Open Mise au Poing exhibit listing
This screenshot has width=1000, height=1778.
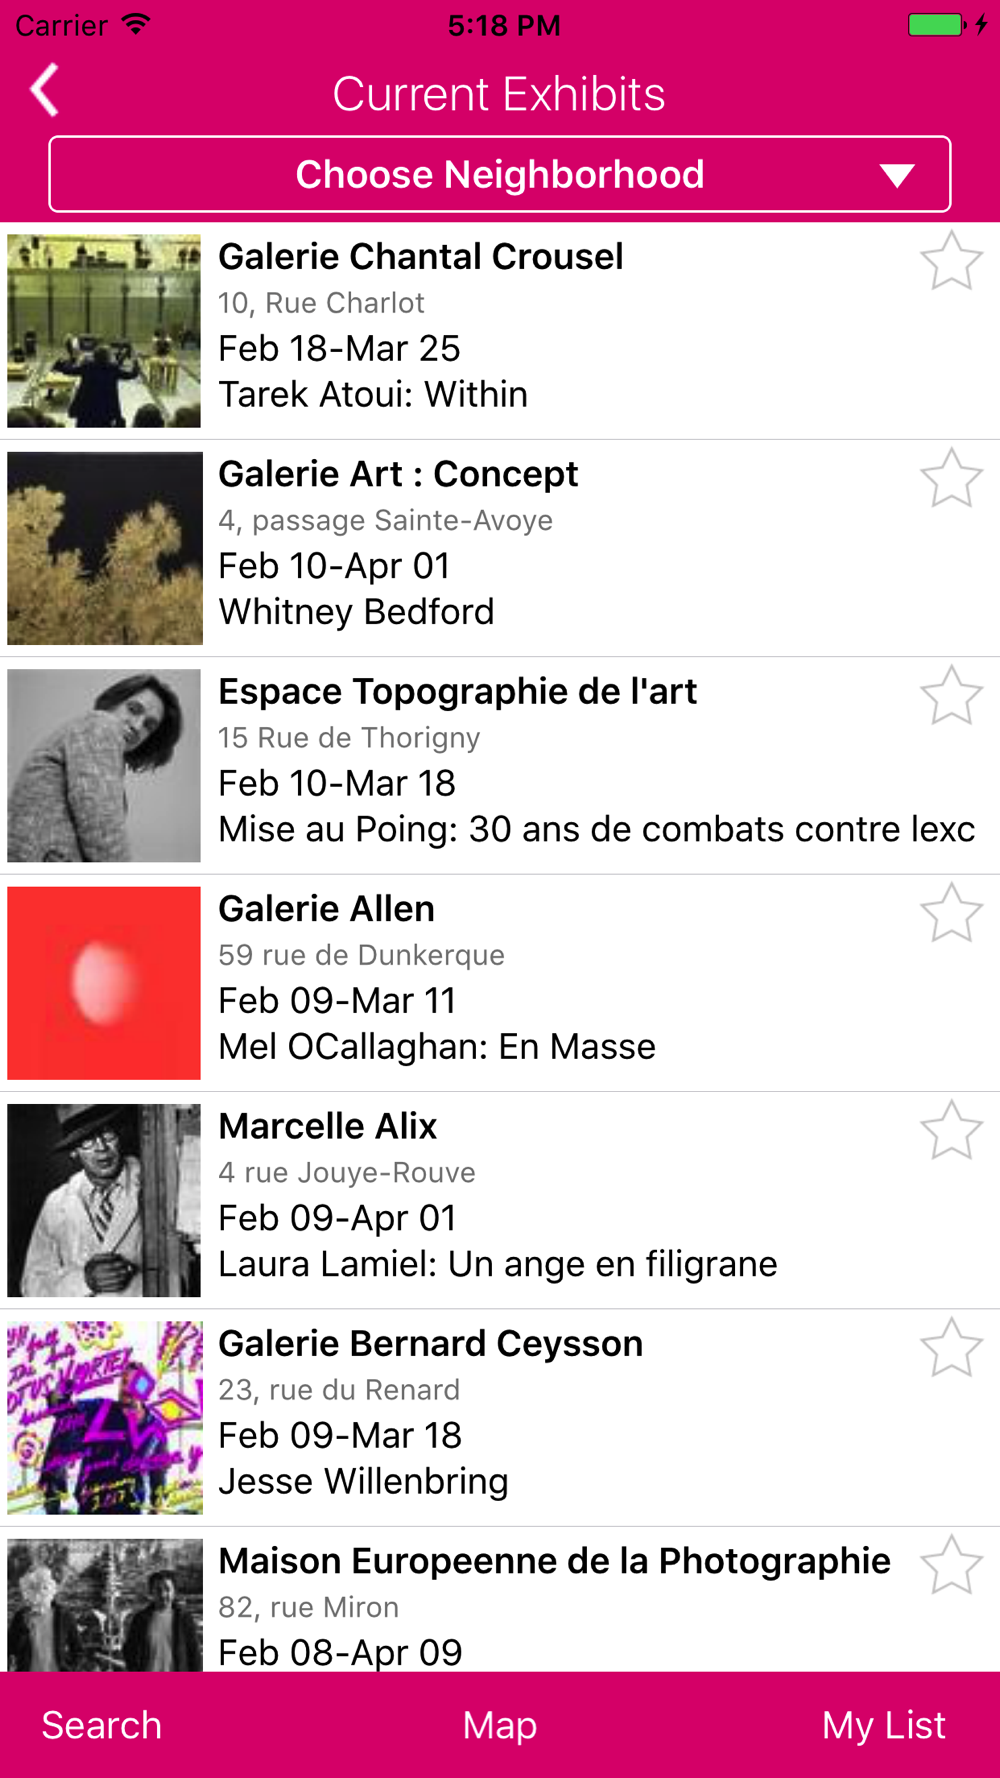click(x=596, y=829)
